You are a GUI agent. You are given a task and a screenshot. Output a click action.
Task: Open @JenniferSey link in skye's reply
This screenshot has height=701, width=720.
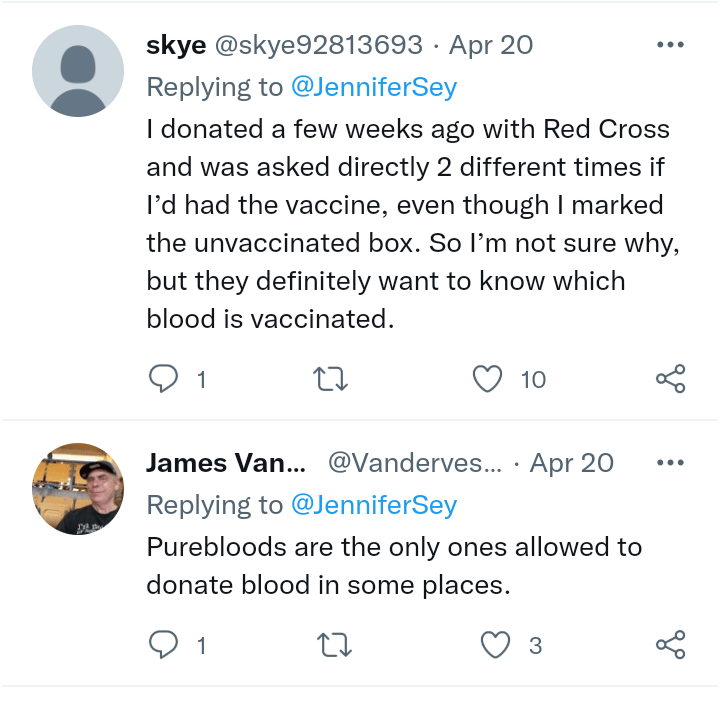pyautogui.click(x=373, y=87)
